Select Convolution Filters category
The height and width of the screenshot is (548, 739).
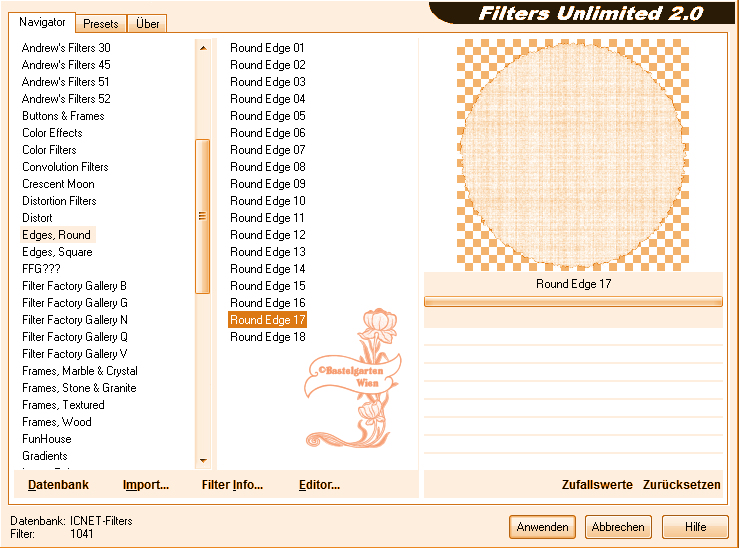click(x=65, y=167)
